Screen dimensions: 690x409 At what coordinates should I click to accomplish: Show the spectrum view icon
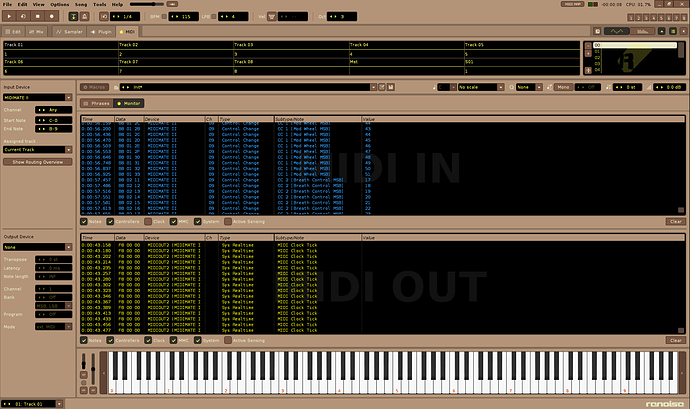point(642,31)
